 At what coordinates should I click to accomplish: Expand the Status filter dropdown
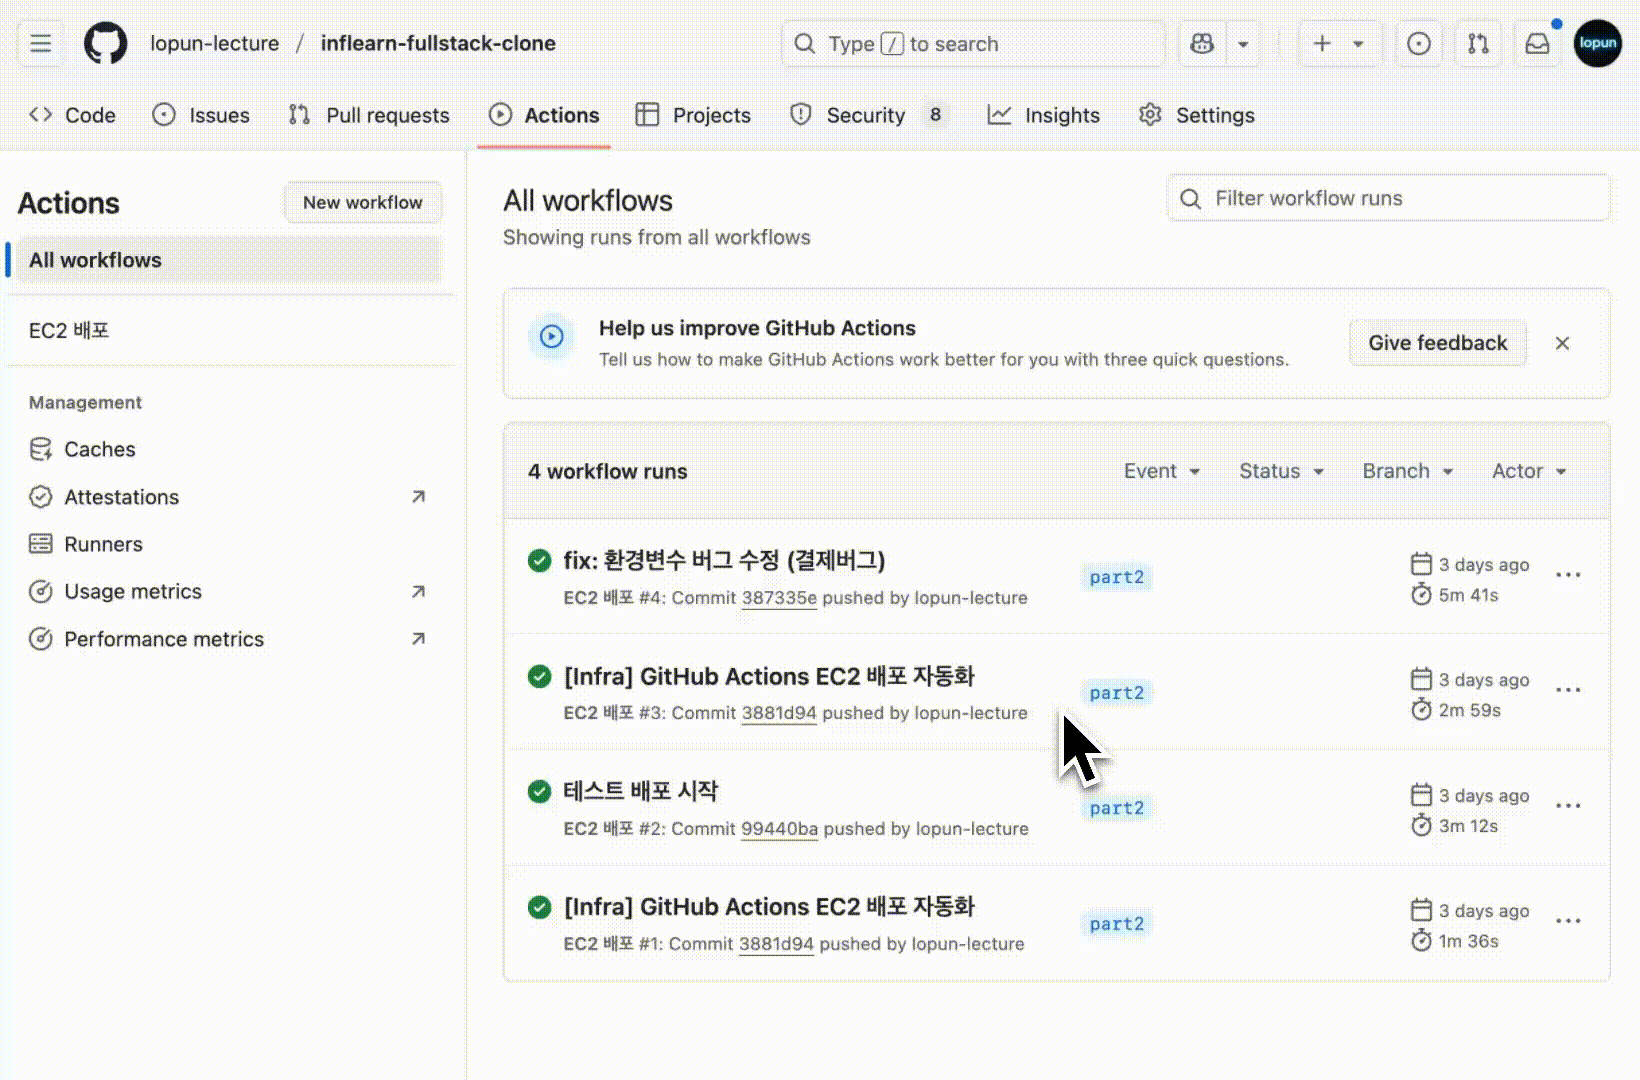[x=1282, y=471]
